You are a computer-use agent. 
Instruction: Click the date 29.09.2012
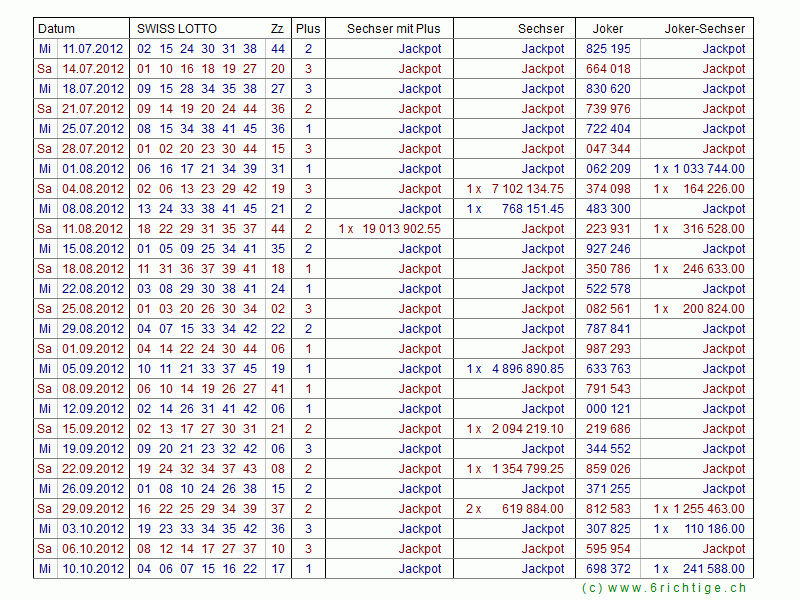pos(93,509)
